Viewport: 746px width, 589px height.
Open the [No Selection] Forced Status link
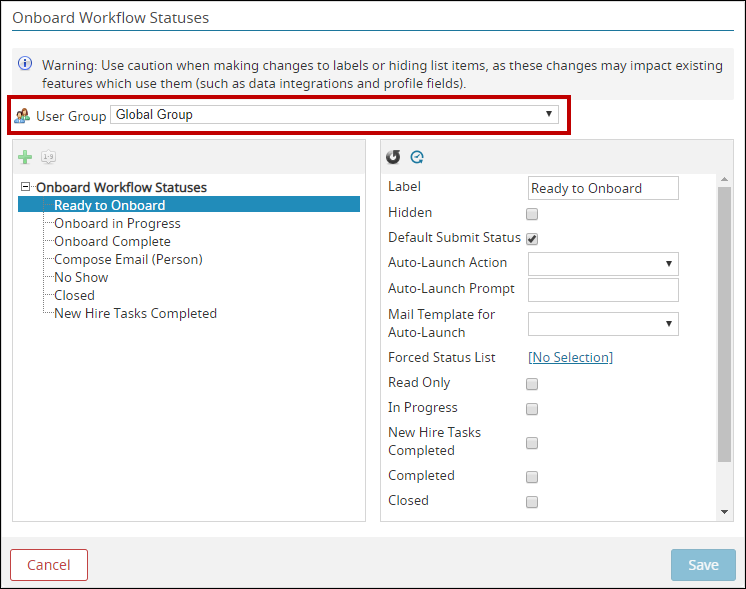click(570, 357)
